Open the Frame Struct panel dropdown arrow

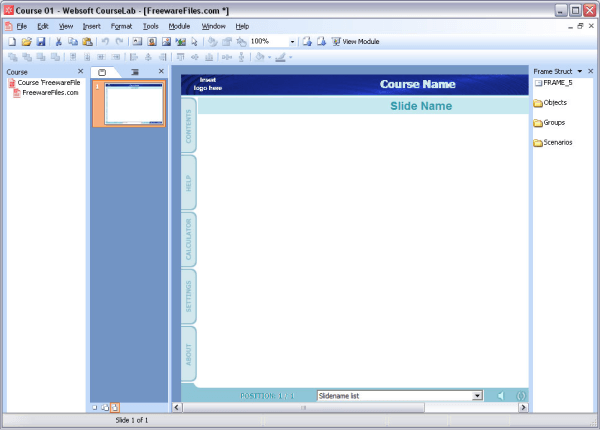point(580,71)
